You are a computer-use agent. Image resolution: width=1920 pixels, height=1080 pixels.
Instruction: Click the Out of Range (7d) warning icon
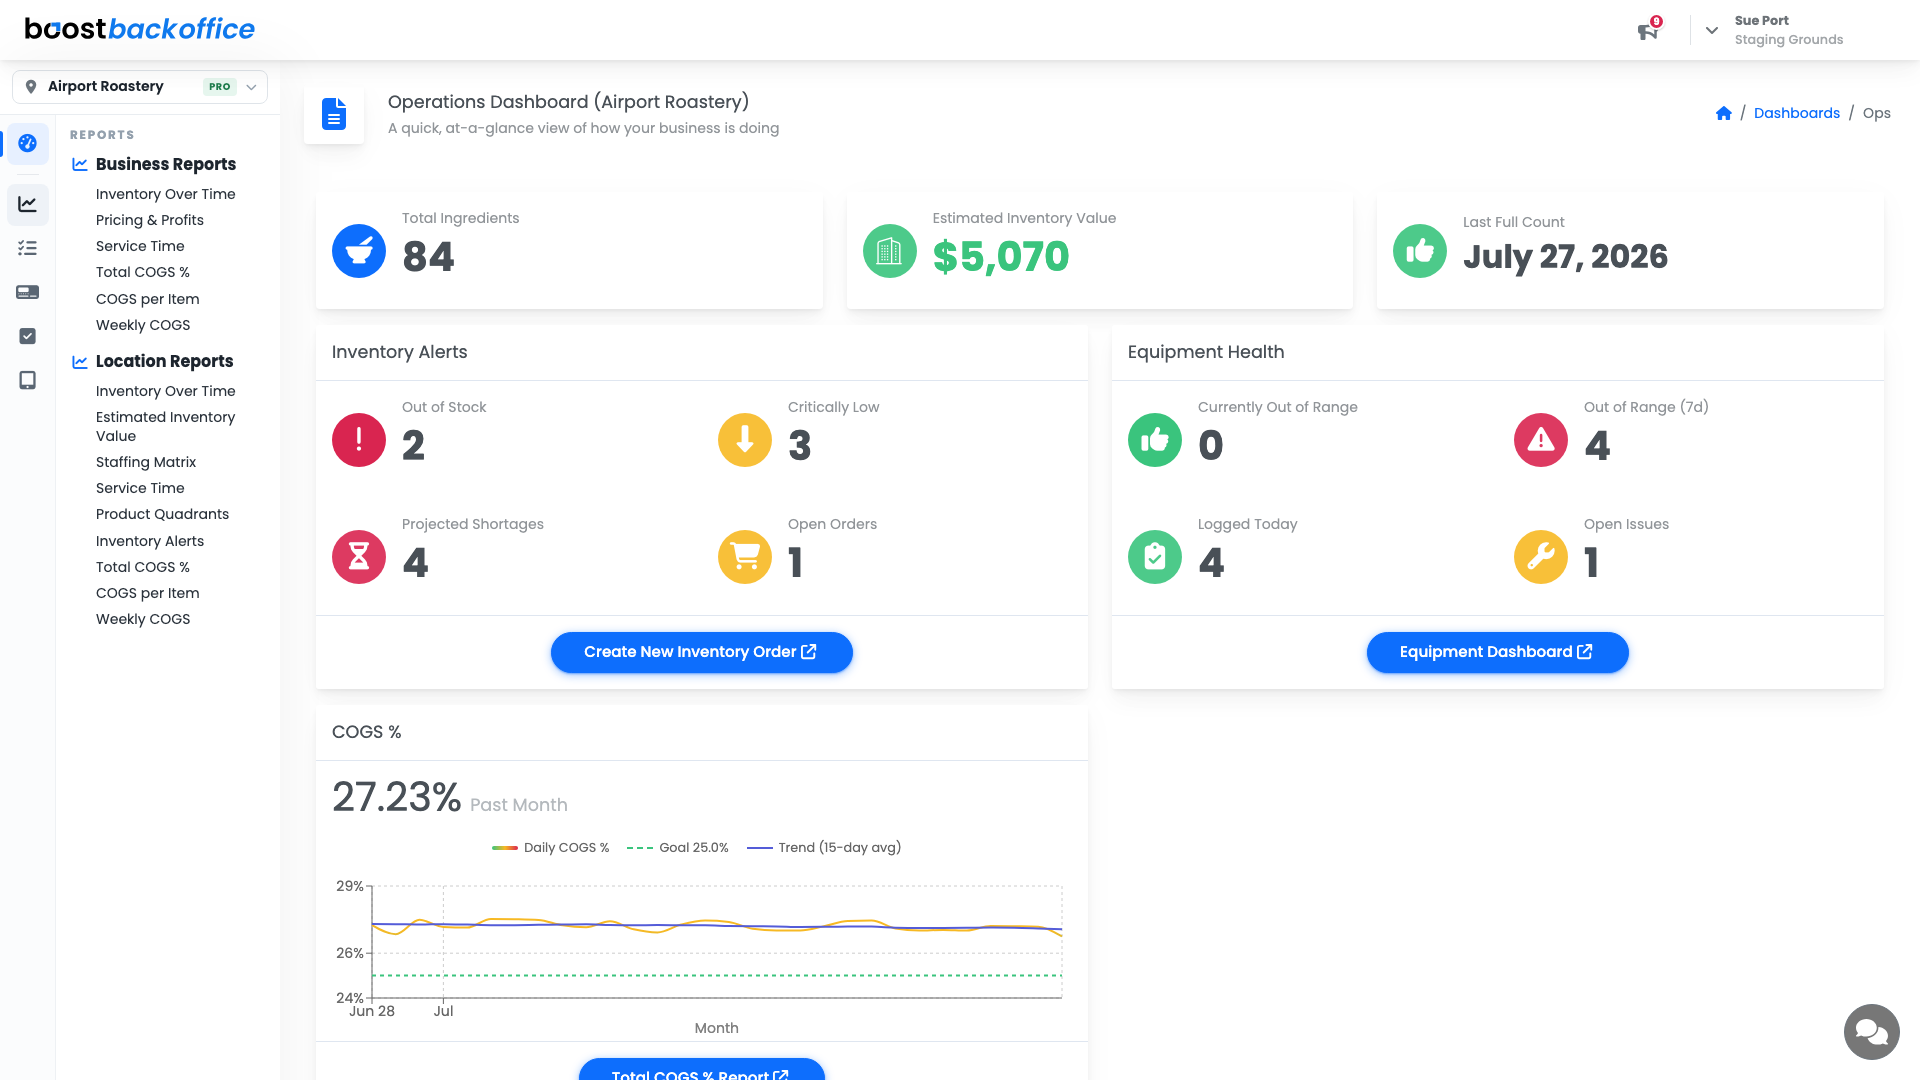[1541, 440]
